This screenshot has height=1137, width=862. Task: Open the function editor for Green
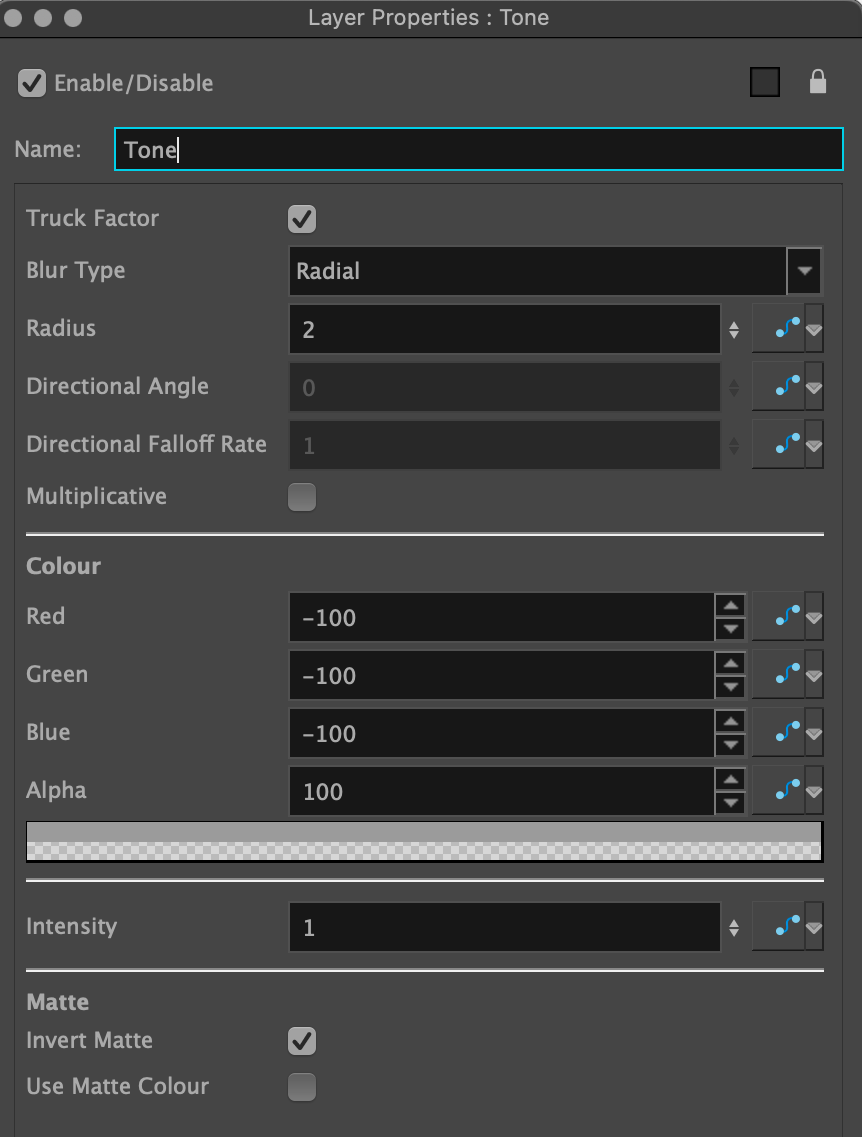click(784, 675)
